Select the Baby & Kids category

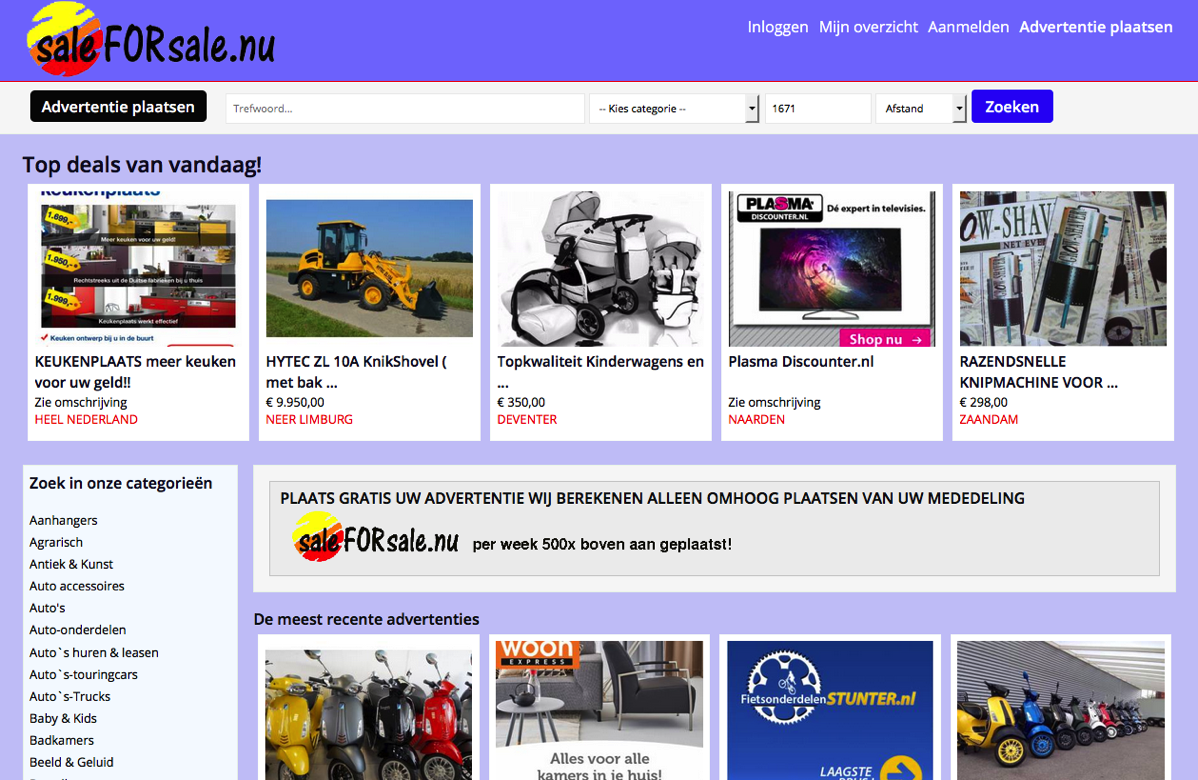pos(63,718)
